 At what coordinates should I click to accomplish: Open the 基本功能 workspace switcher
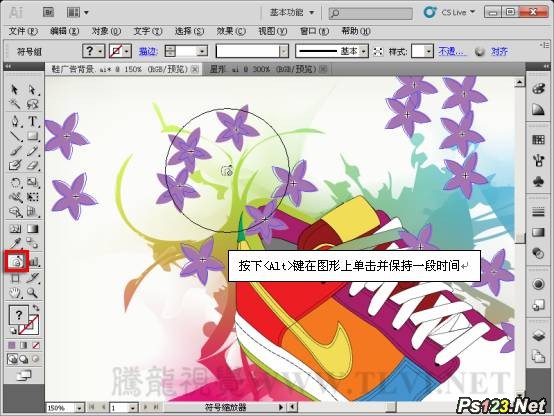292,12
